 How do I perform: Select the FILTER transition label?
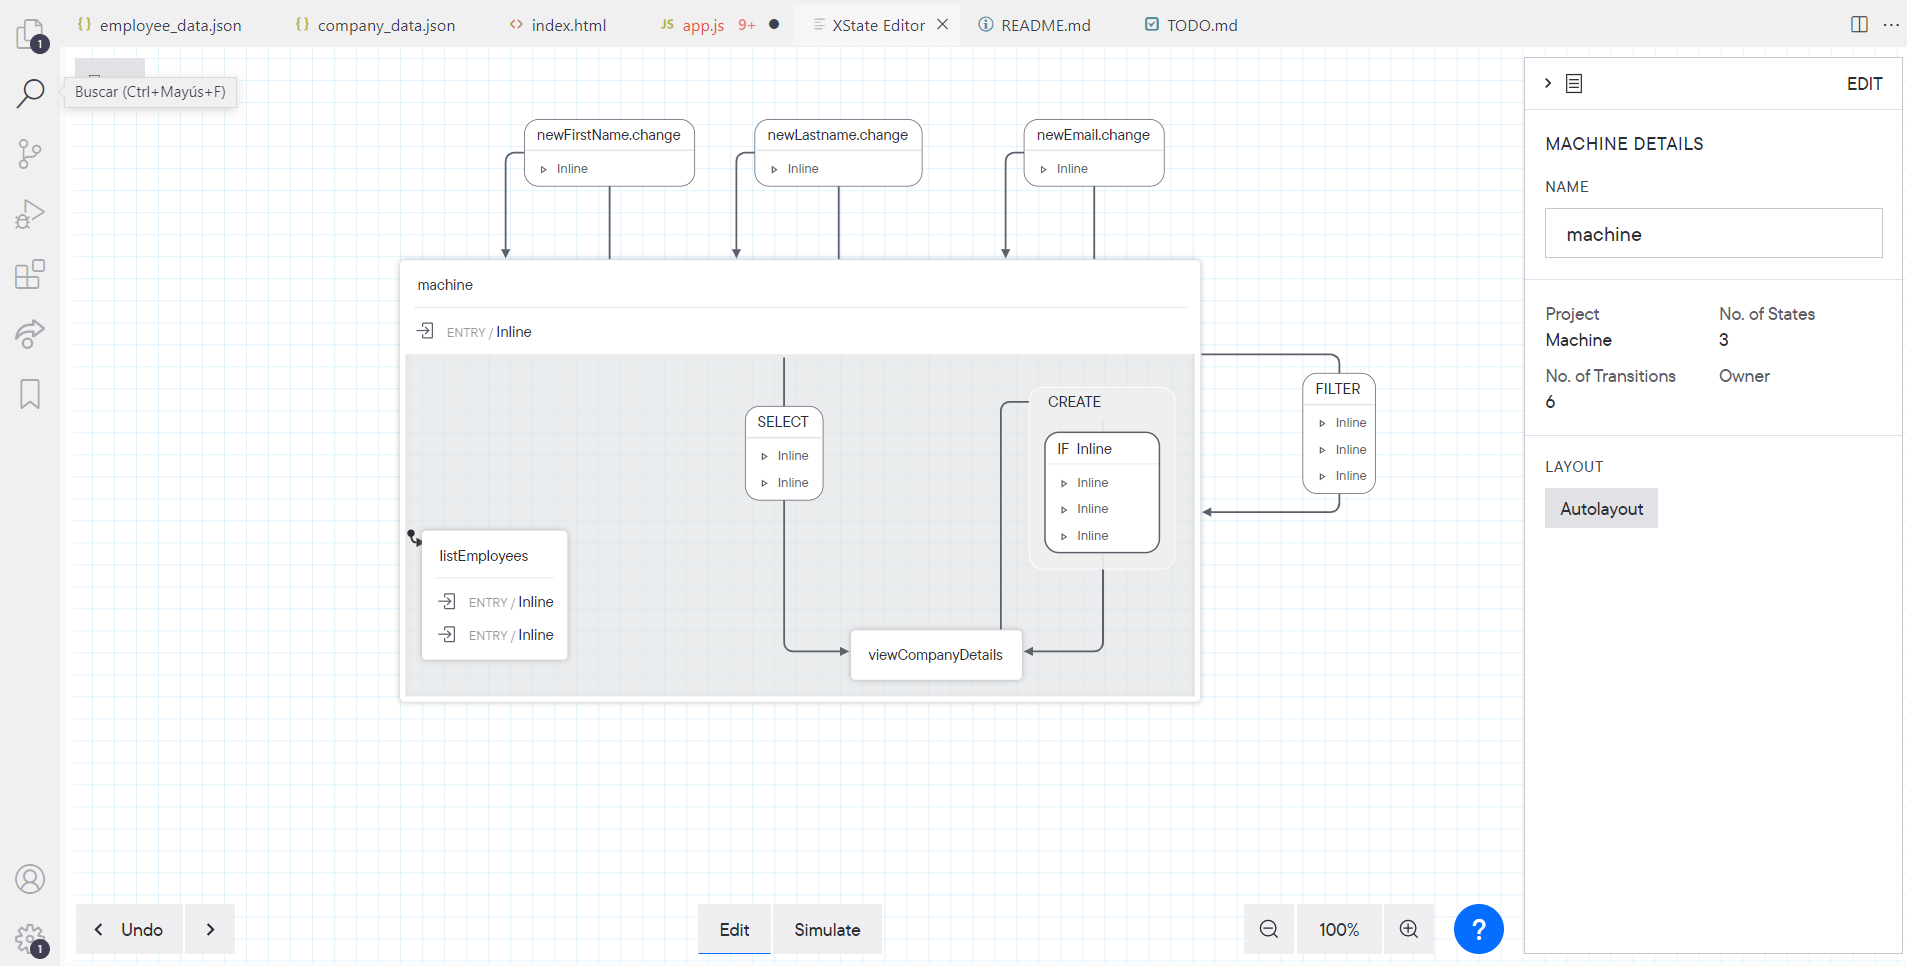(x=1338, y=389)
